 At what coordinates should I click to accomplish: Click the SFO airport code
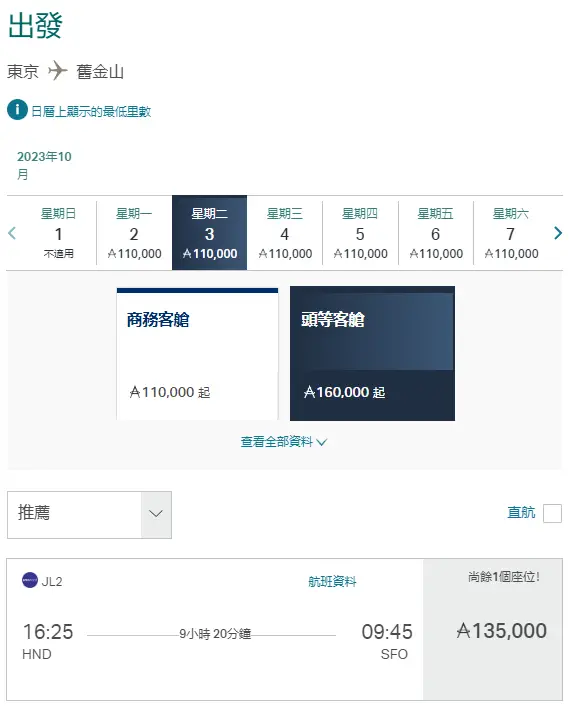[x=394, y=654]
